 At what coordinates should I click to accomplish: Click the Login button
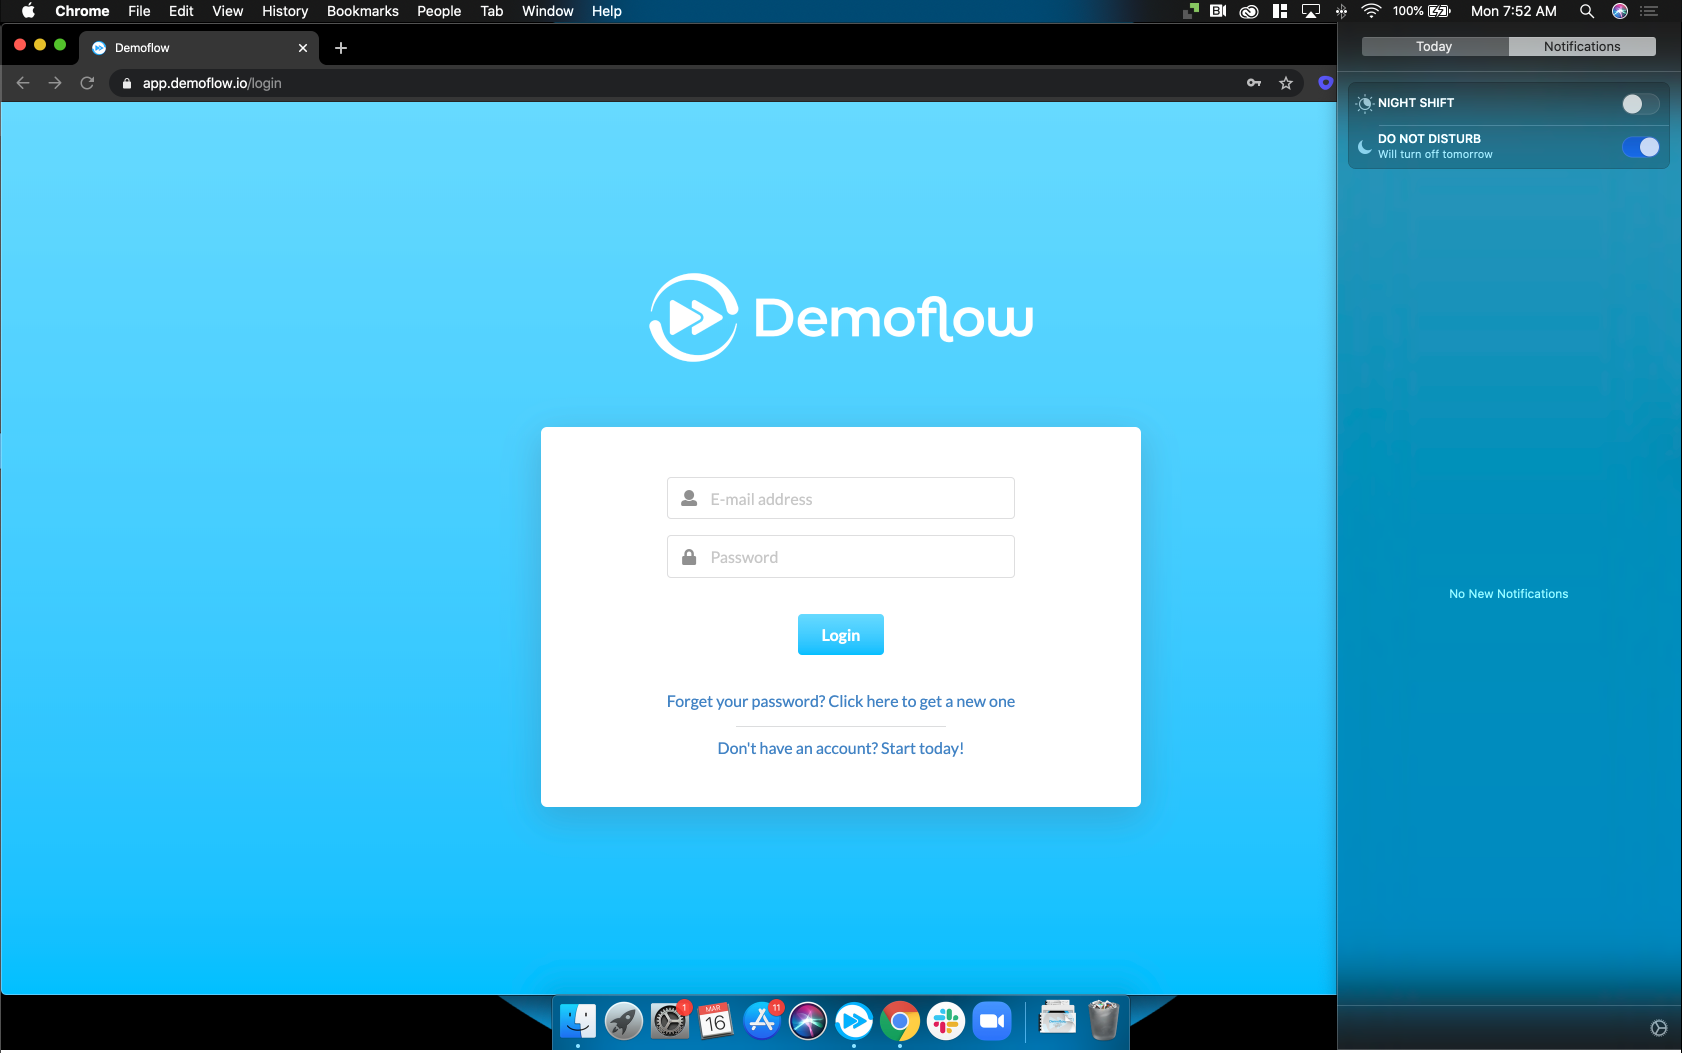click(841, 635)
